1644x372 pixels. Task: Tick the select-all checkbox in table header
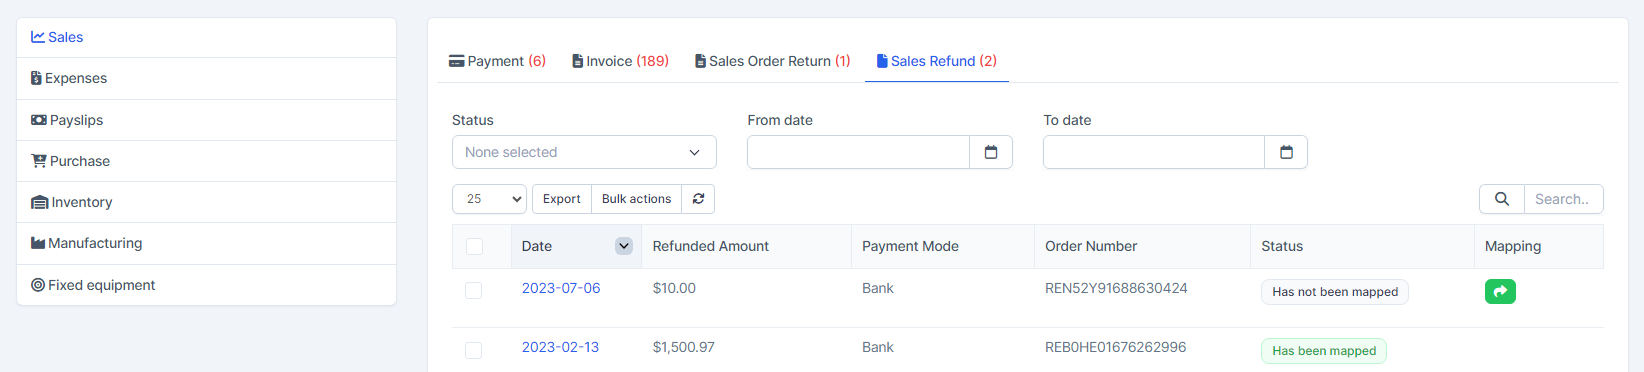(474, 246)
